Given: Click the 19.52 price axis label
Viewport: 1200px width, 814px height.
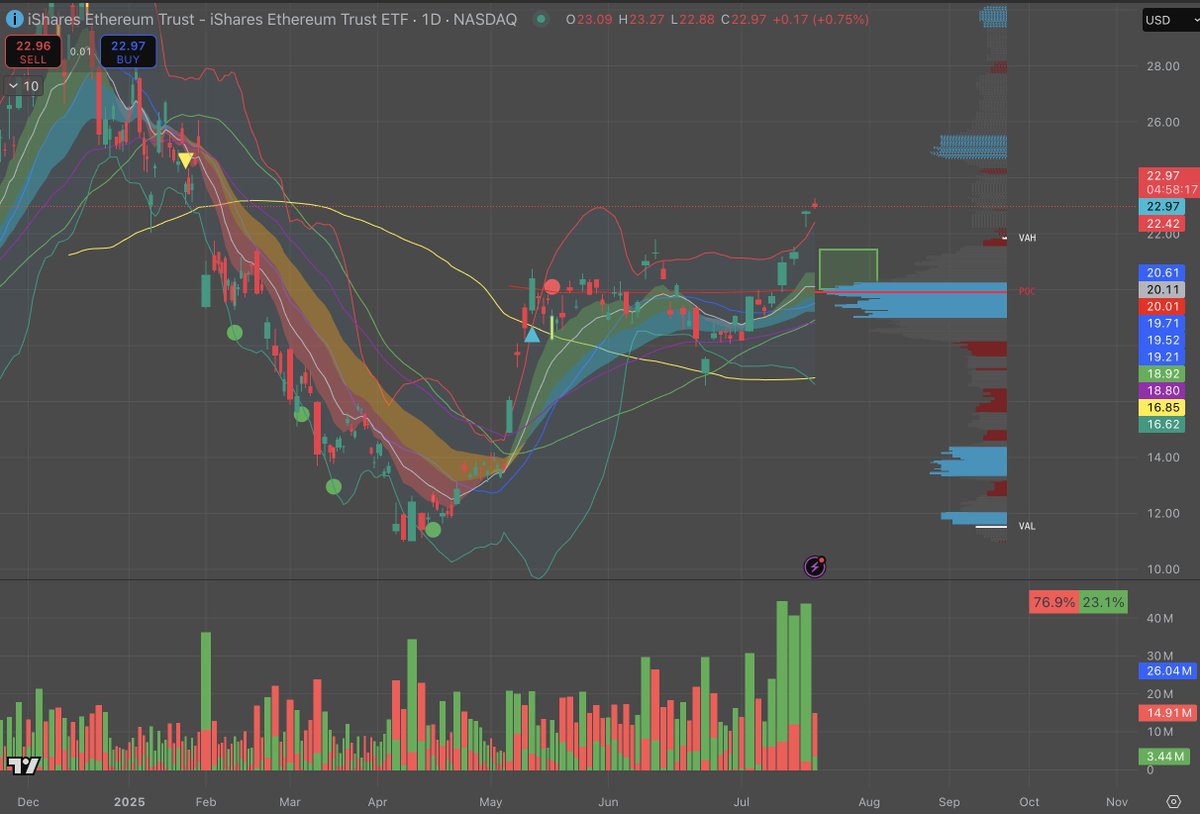Looking at the screenshot, I should pos(1163,340).
